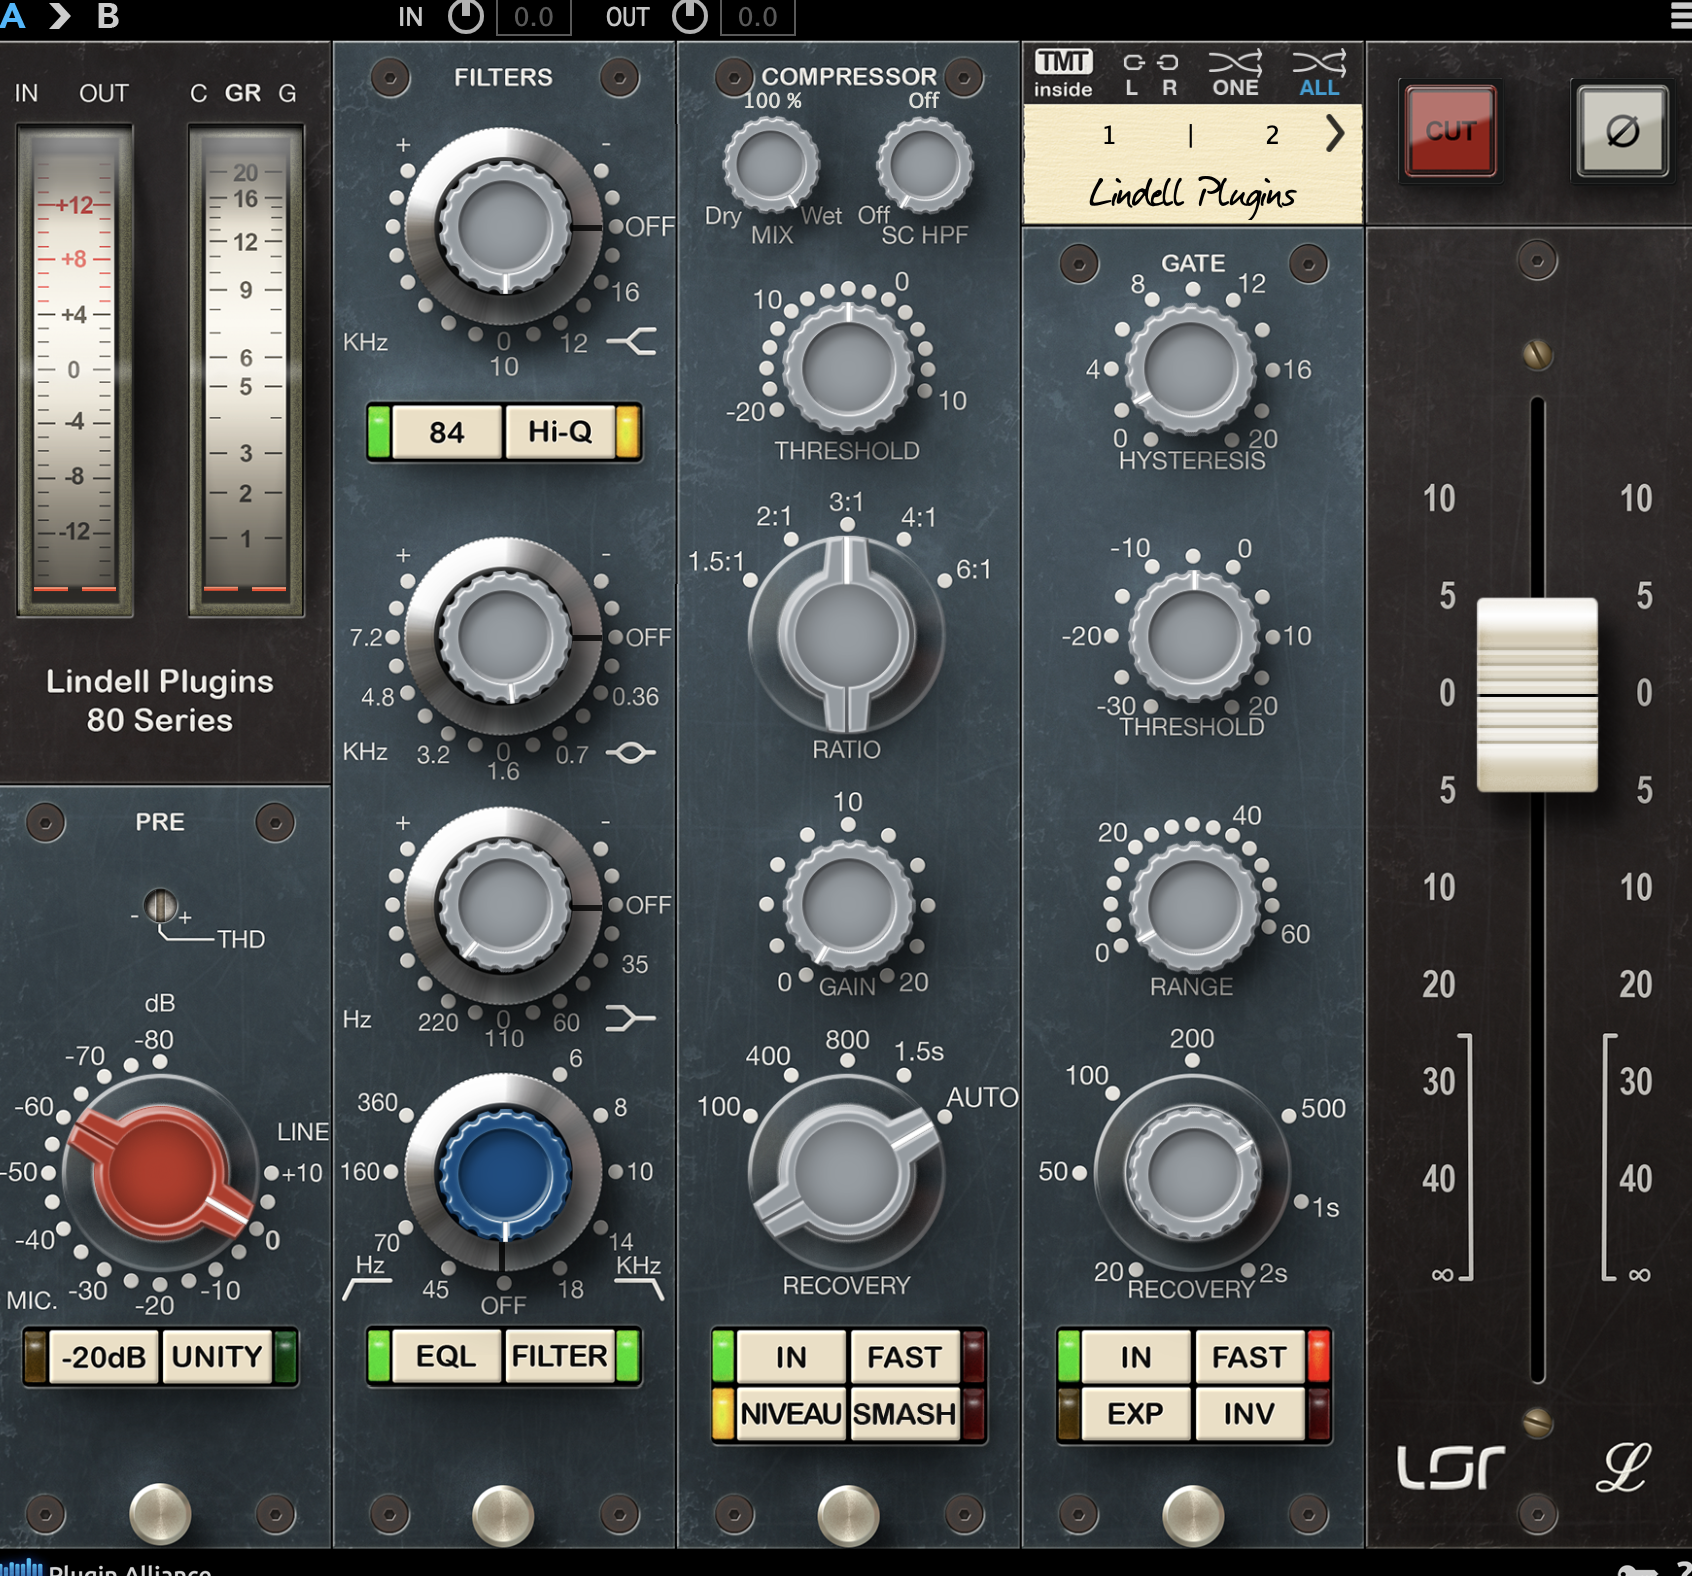Show the G meter mode
This screenshot has height=1576, width=1692.
click(x=287, y=93)
